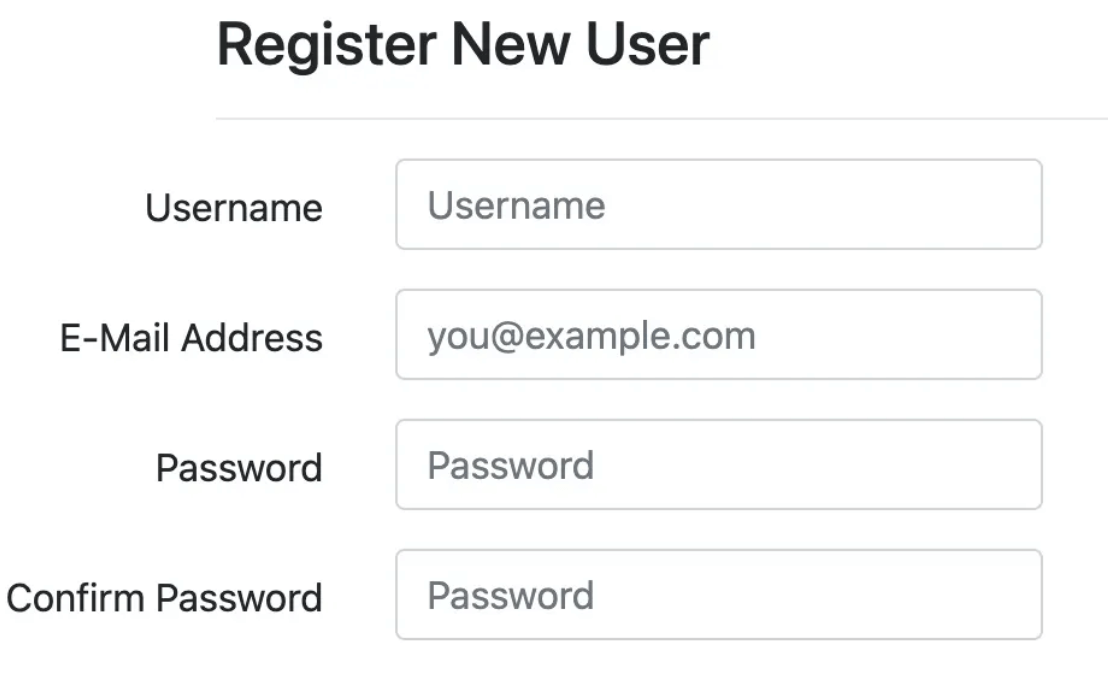Click the "Password" label text
Screen dimensions: 1108x698
tap(239, 468)
